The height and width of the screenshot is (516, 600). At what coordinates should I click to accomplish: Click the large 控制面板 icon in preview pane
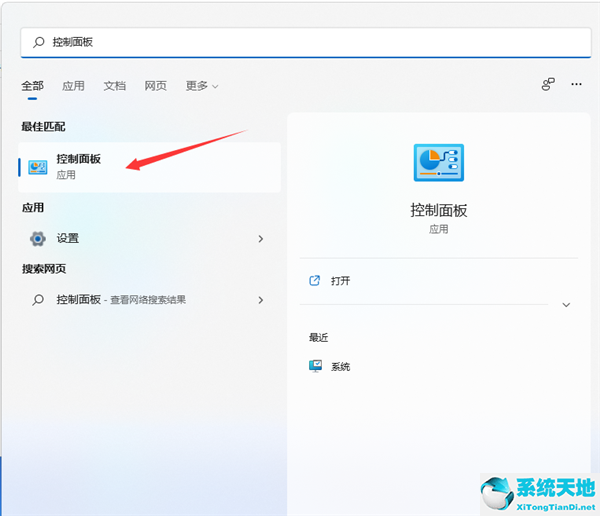click(x=439, y=163)
